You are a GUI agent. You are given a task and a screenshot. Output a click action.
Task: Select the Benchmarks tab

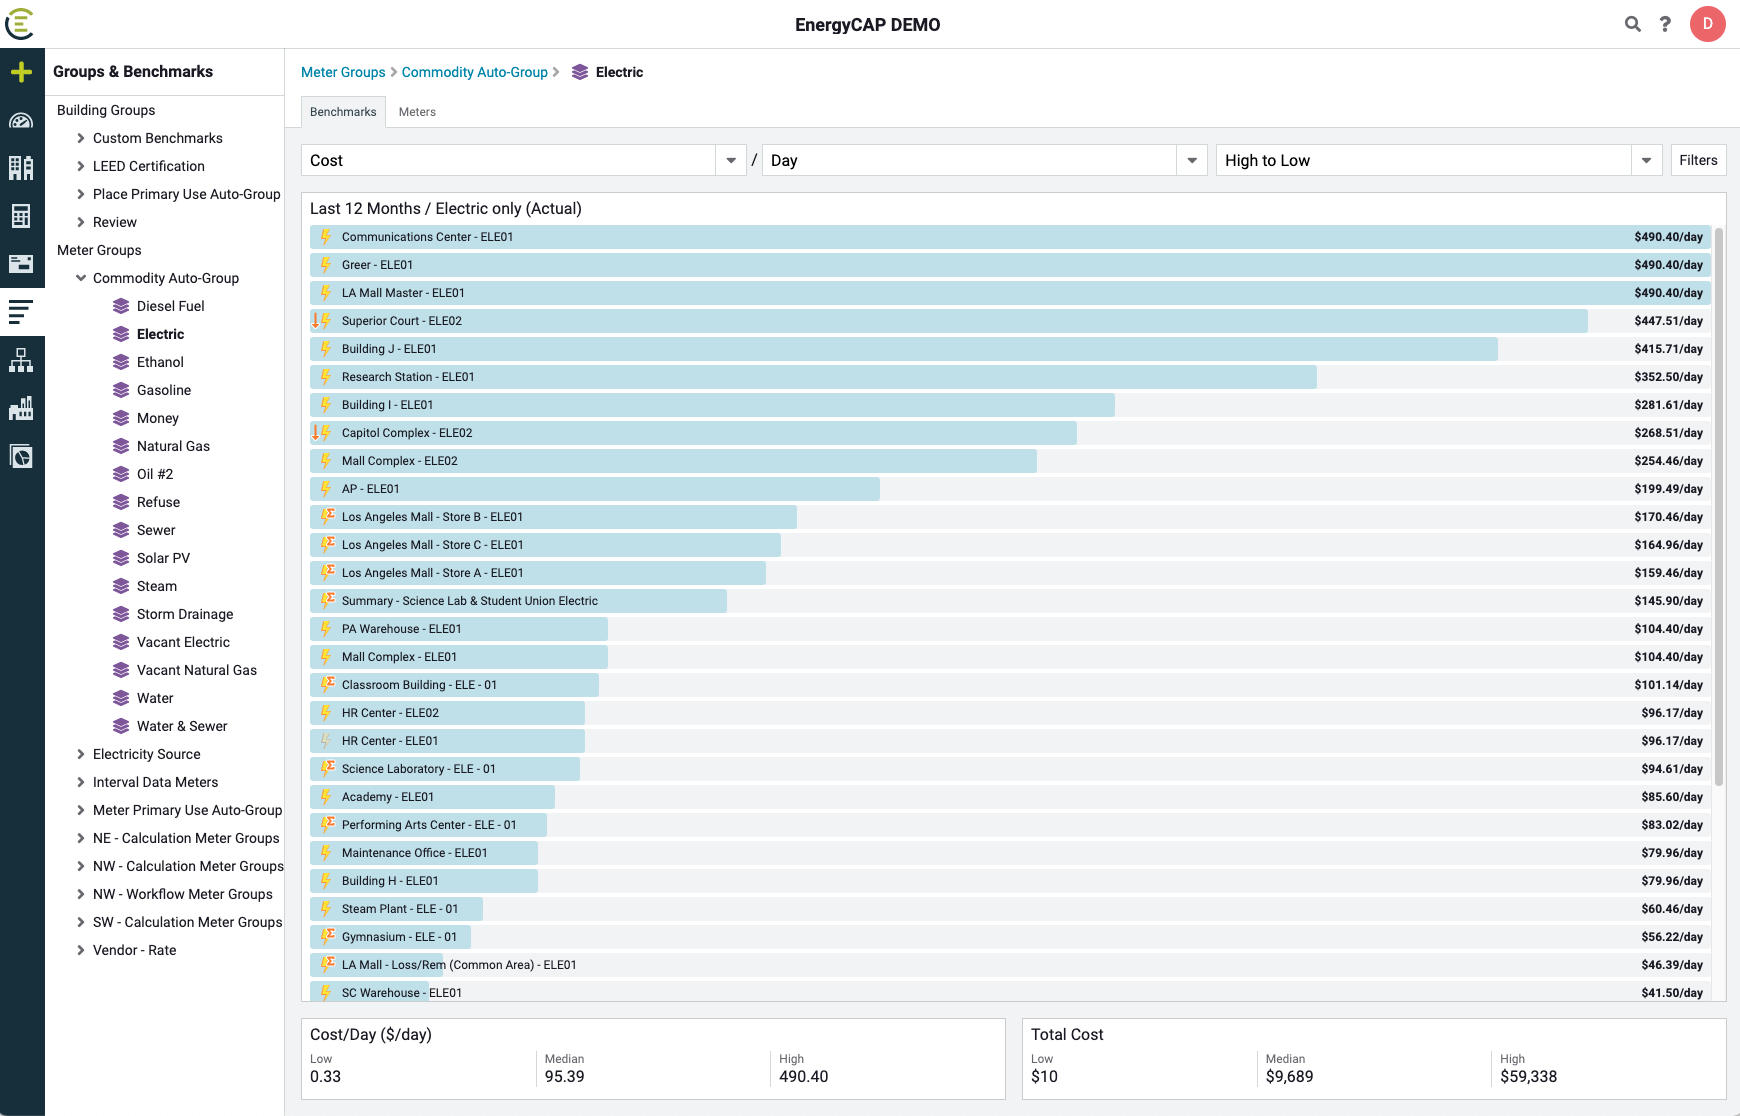(x=343, y=111)
